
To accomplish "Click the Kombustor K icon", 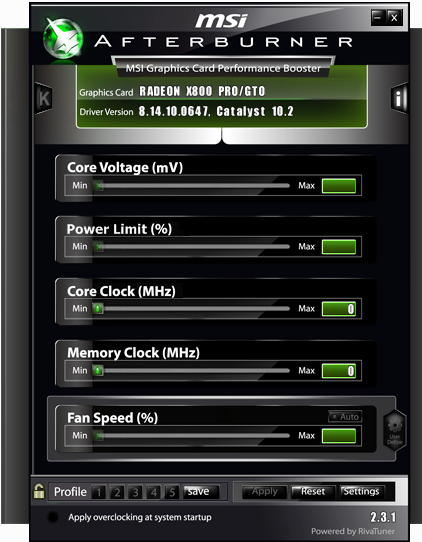I will tap(44, 99).
